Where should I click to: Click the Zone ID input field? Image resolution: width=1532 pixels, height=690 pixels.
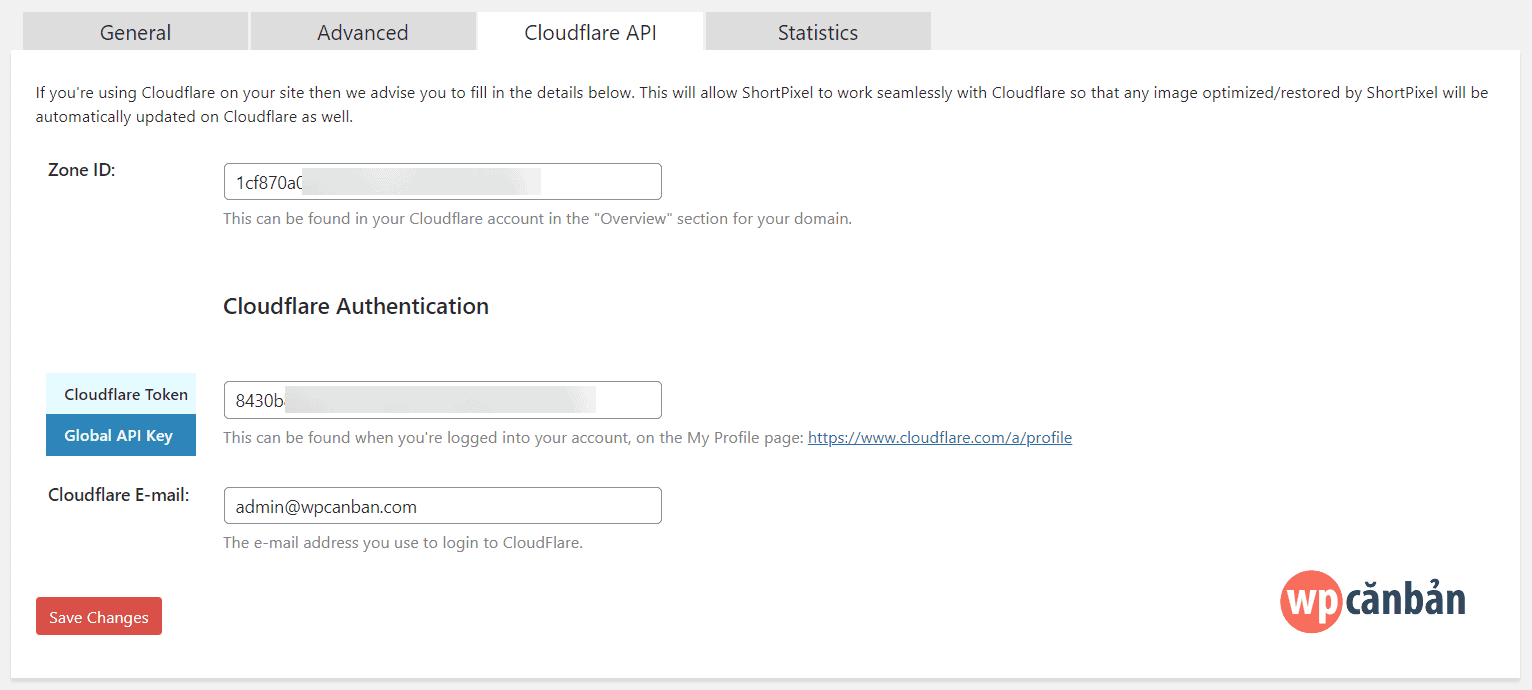443,182
